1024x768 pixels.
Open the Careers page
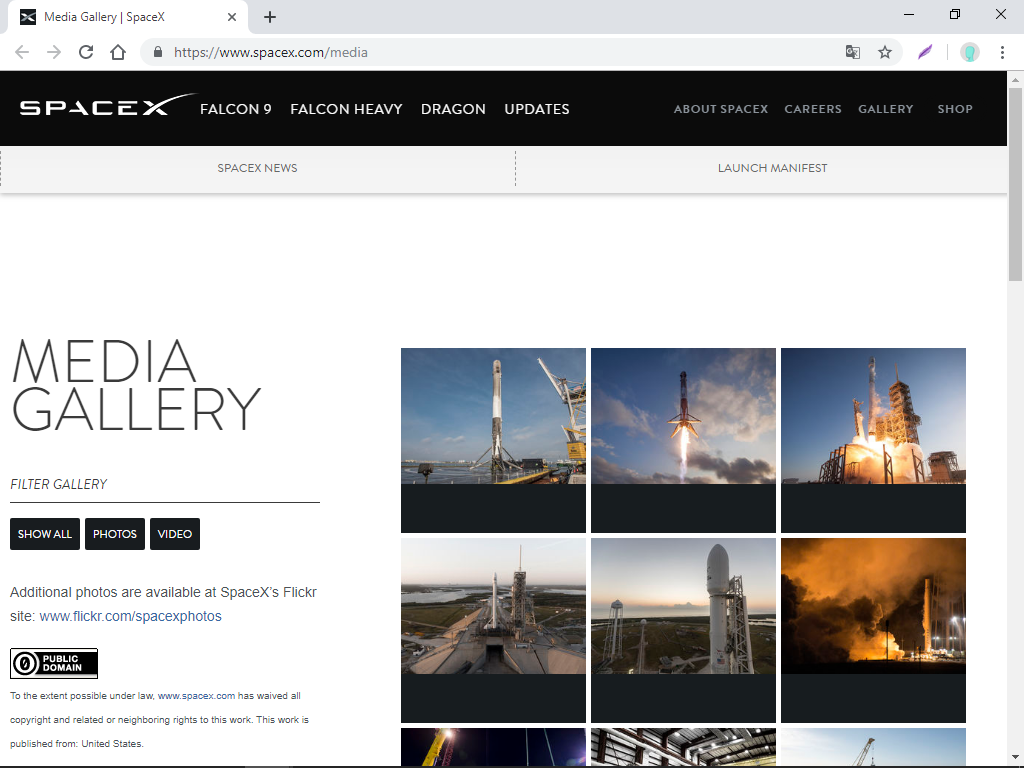click(813, 109)
